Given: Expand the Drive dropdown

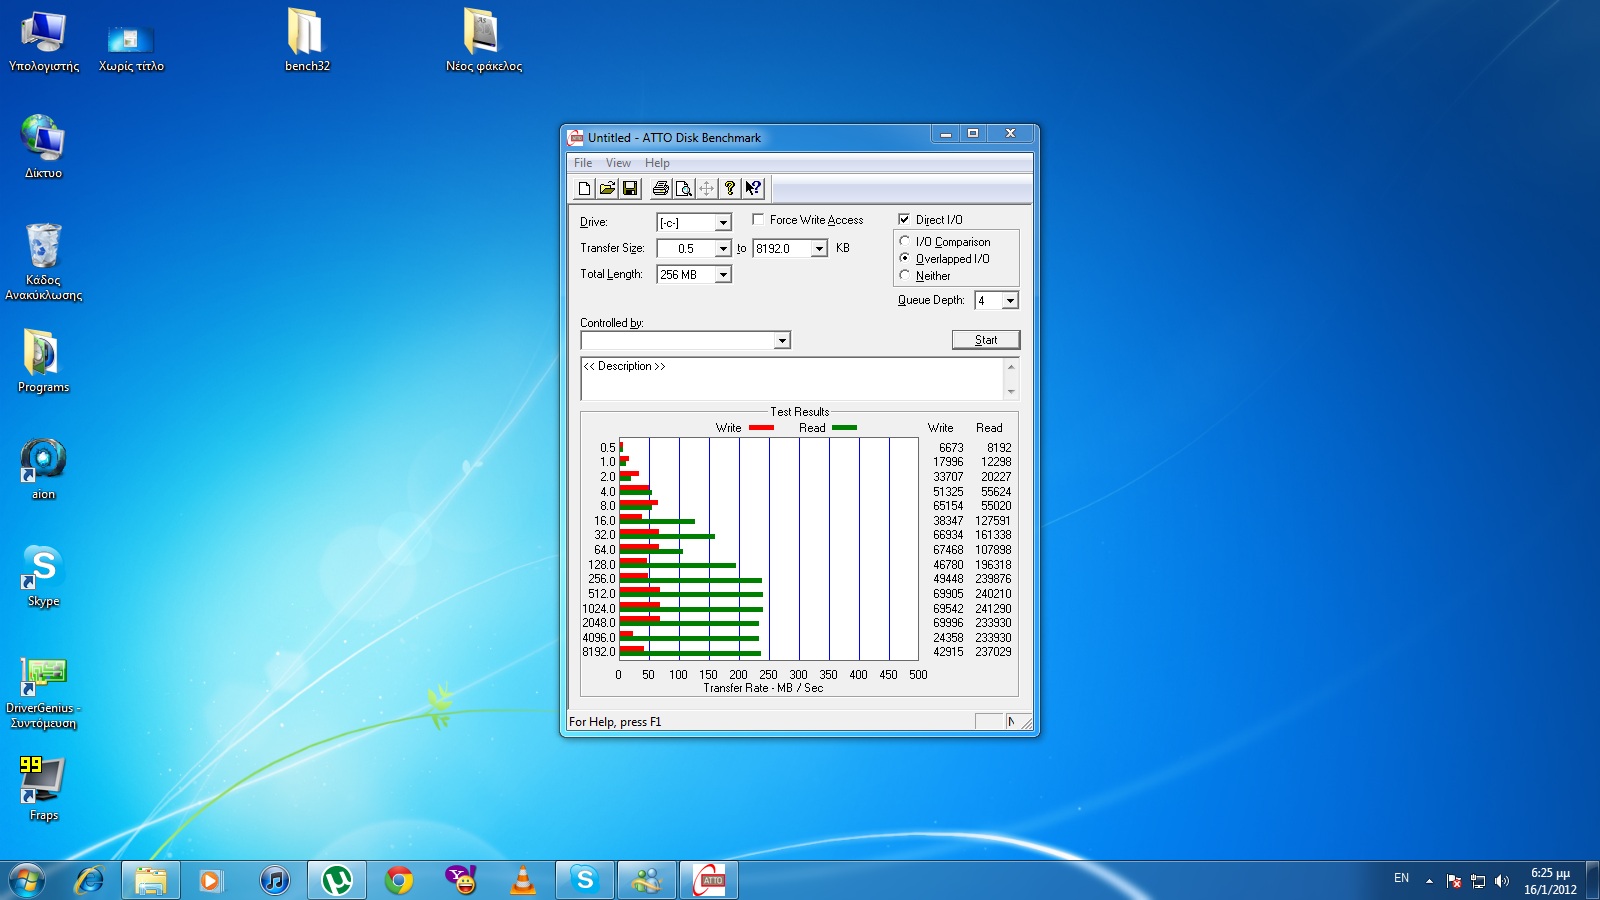Looking at the screenshot, I should (723, 222).
